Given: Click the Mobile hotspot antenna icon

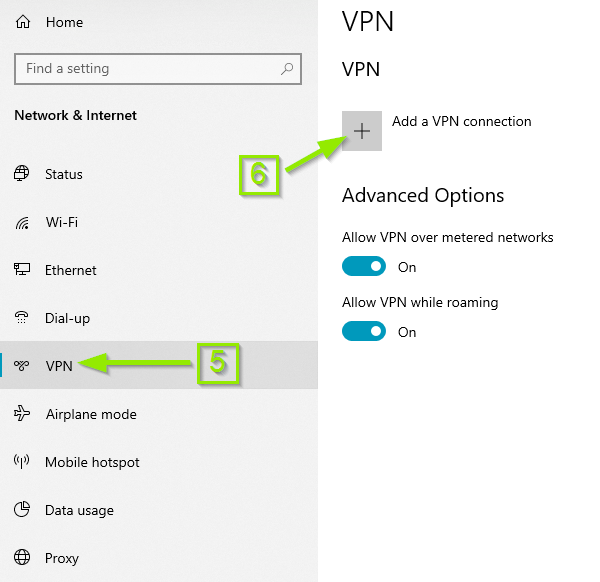Looking at the screenshot, I should point(21,461).
